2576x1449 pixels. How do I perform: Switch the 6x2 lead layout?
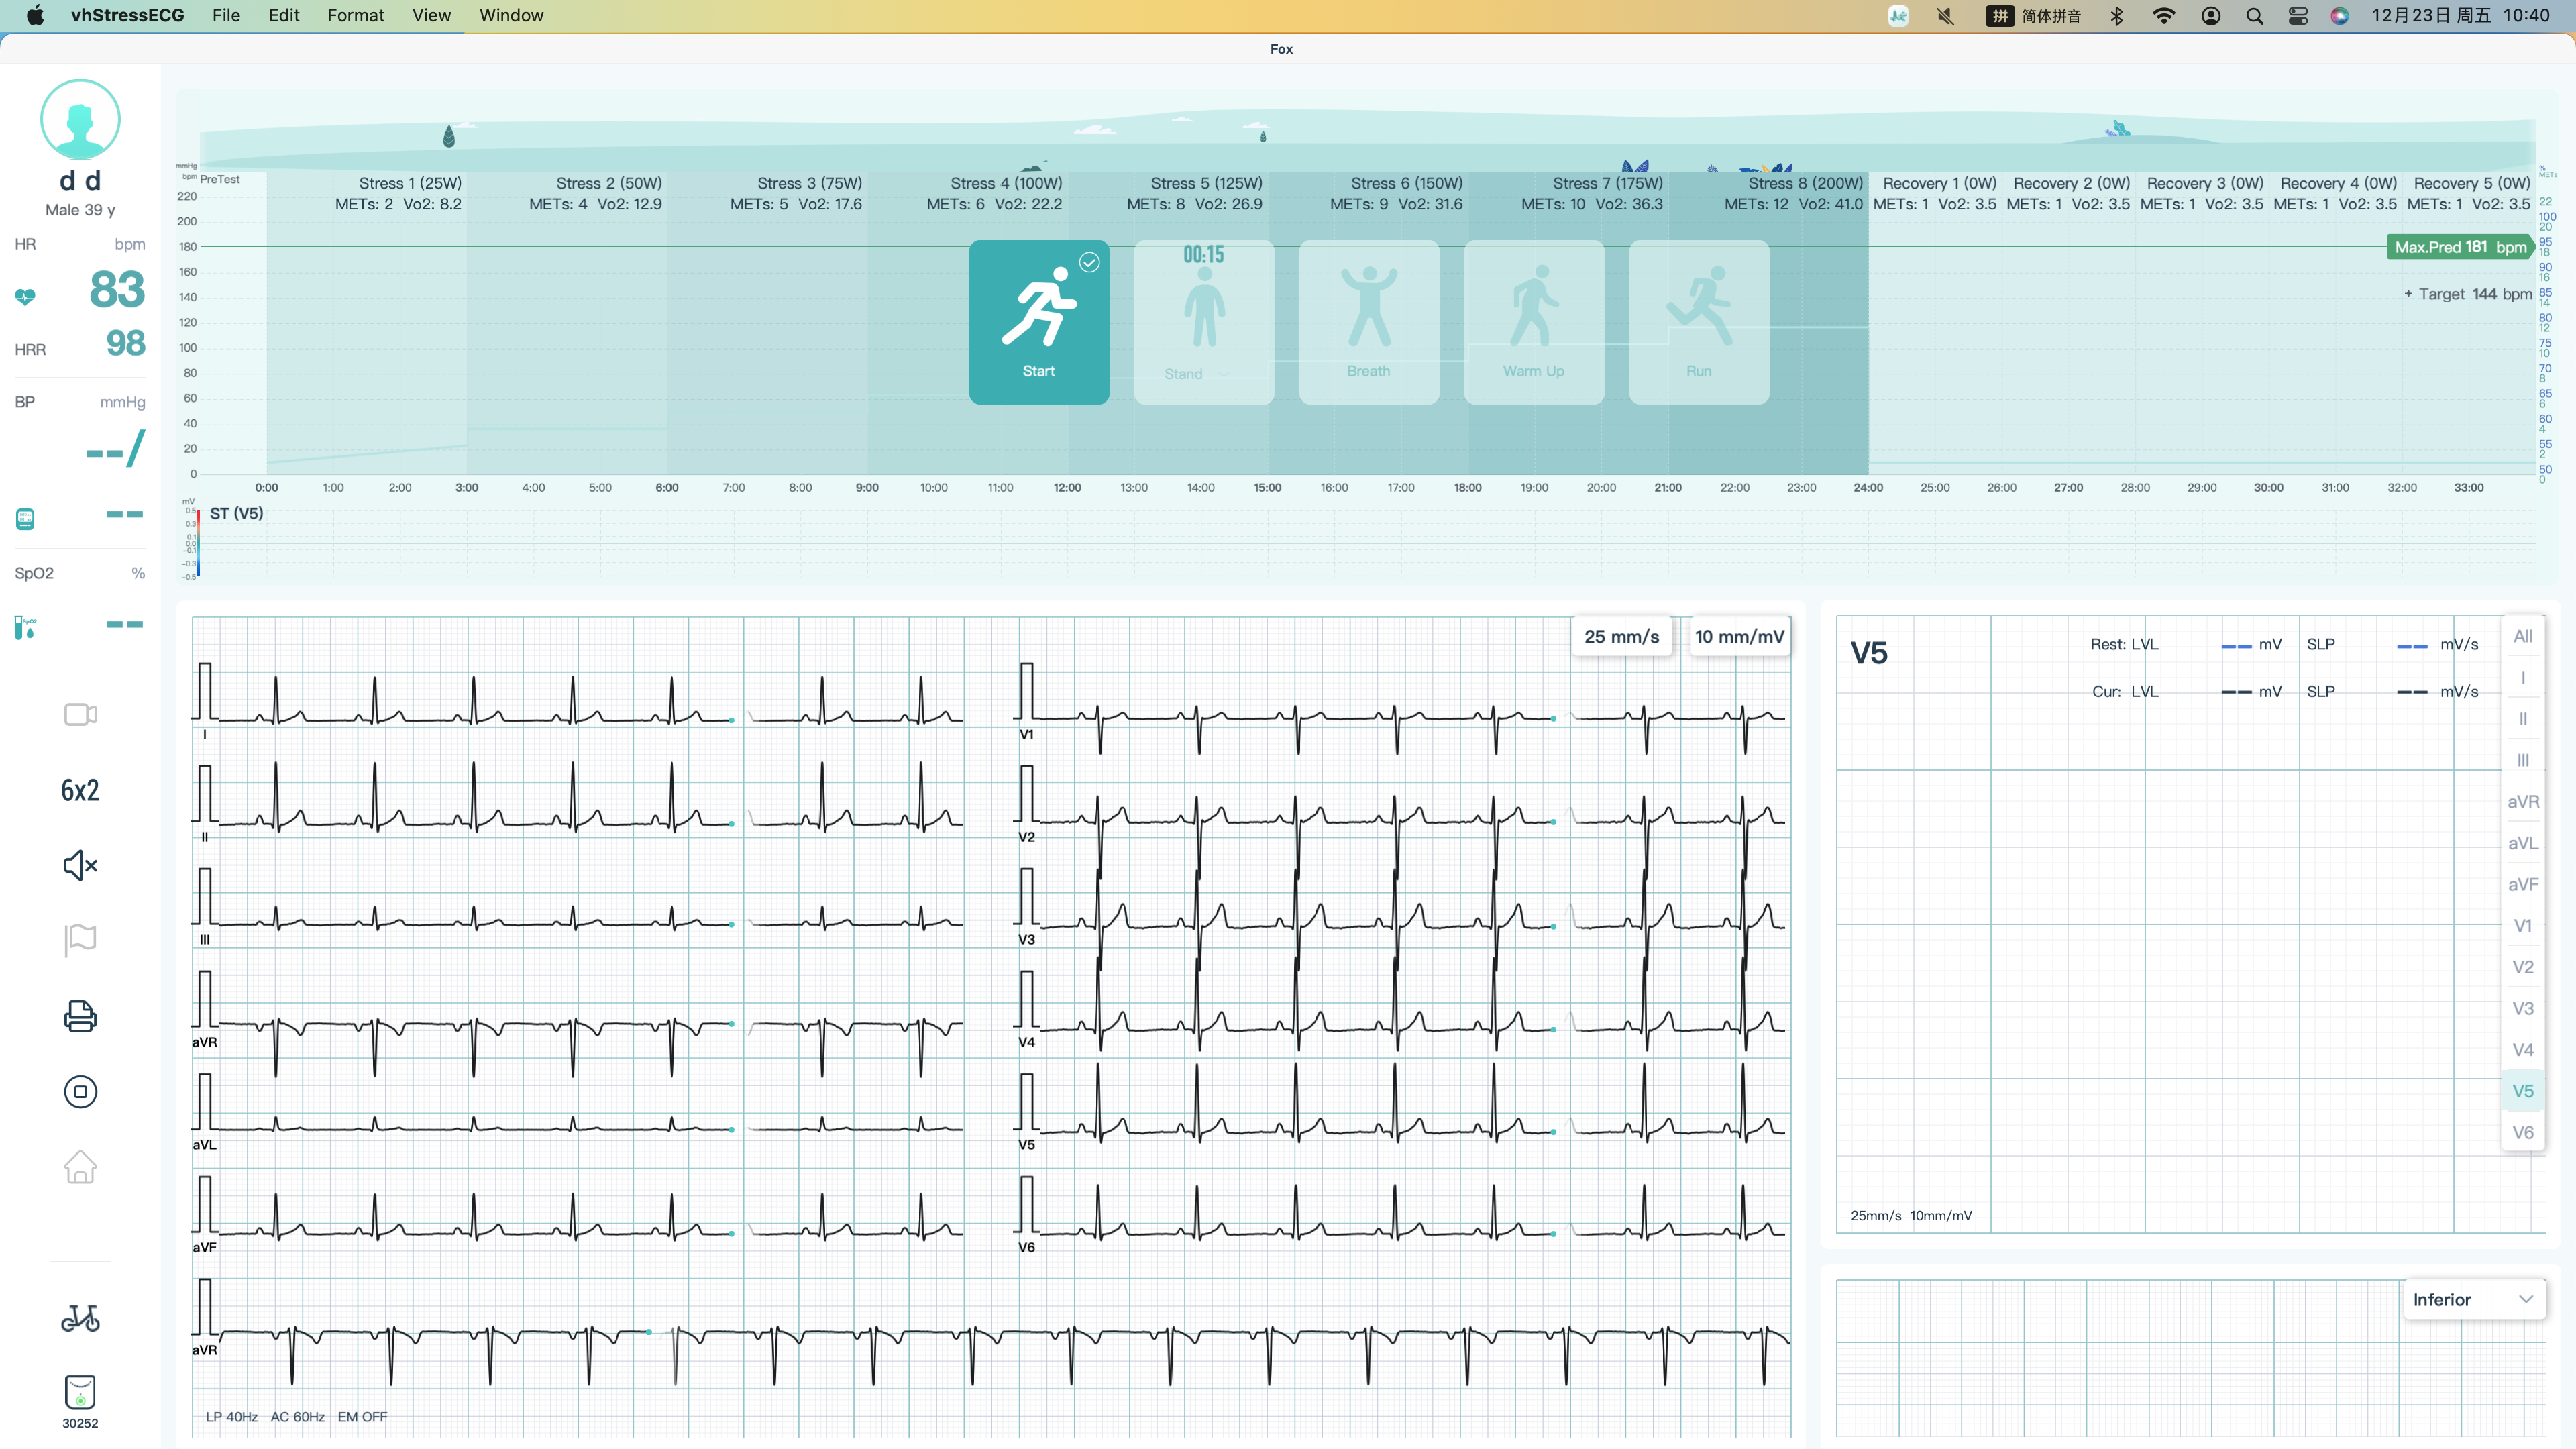click(80, 790)
